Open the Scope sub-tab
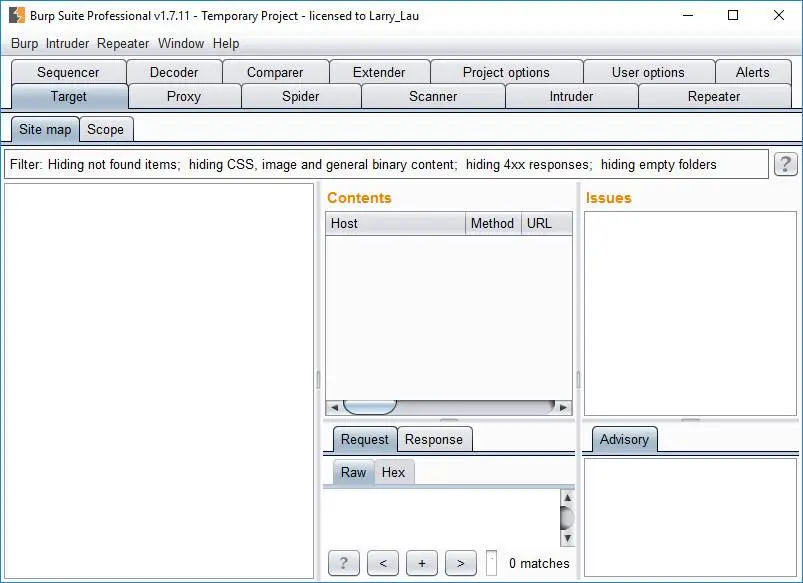Screen dimensions: 803x583 105,129
